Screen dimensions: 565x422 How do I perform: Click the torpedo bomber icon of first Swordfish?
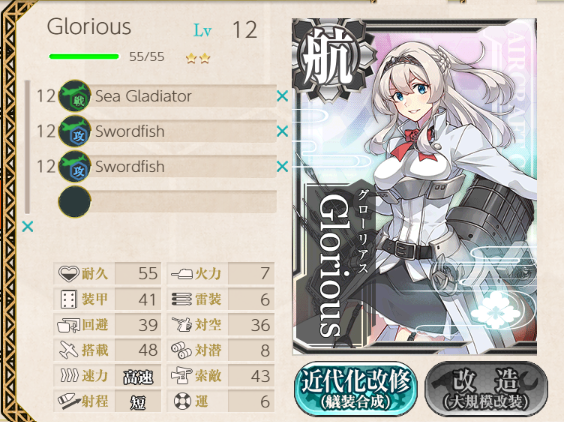tap(75, 131)
